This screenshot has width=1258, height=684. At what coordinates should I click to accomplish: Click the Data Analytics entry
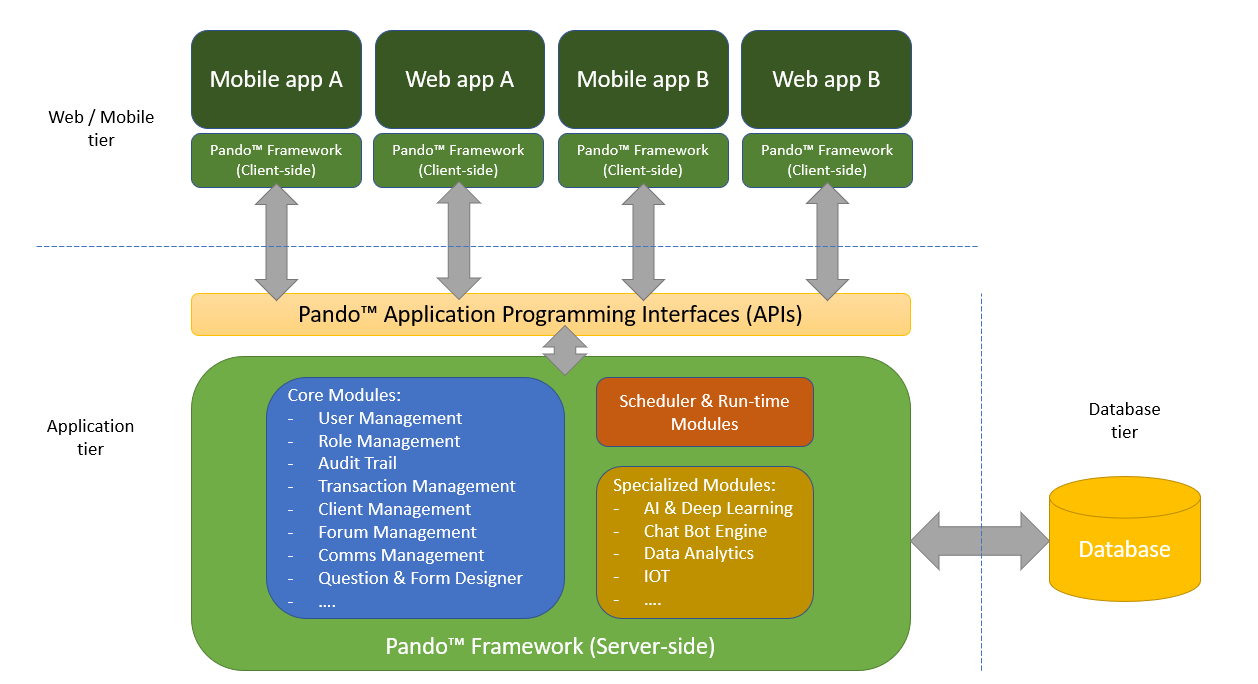pyautogui.click(x=699, y=553)
